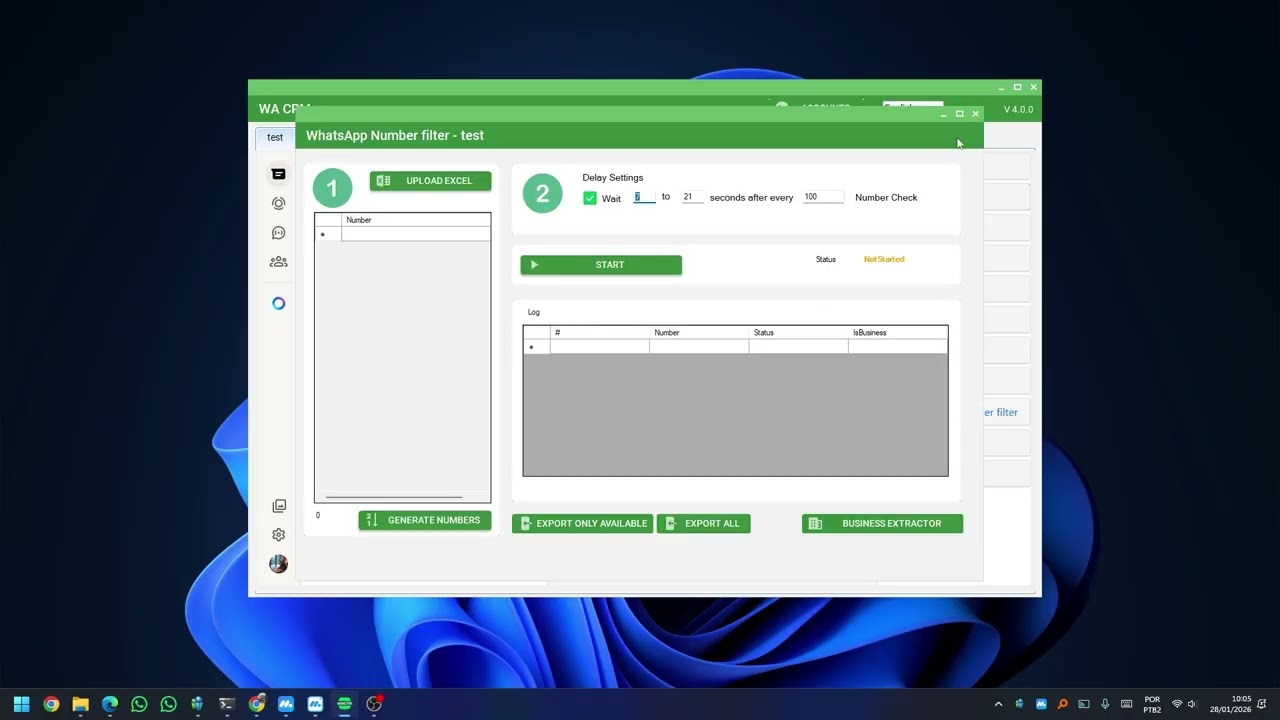This screenshot has width=1280, height=720.
Task: Click the IsBusiness column header in Log table
Action: pyautogui.click(x=897, y=332)
